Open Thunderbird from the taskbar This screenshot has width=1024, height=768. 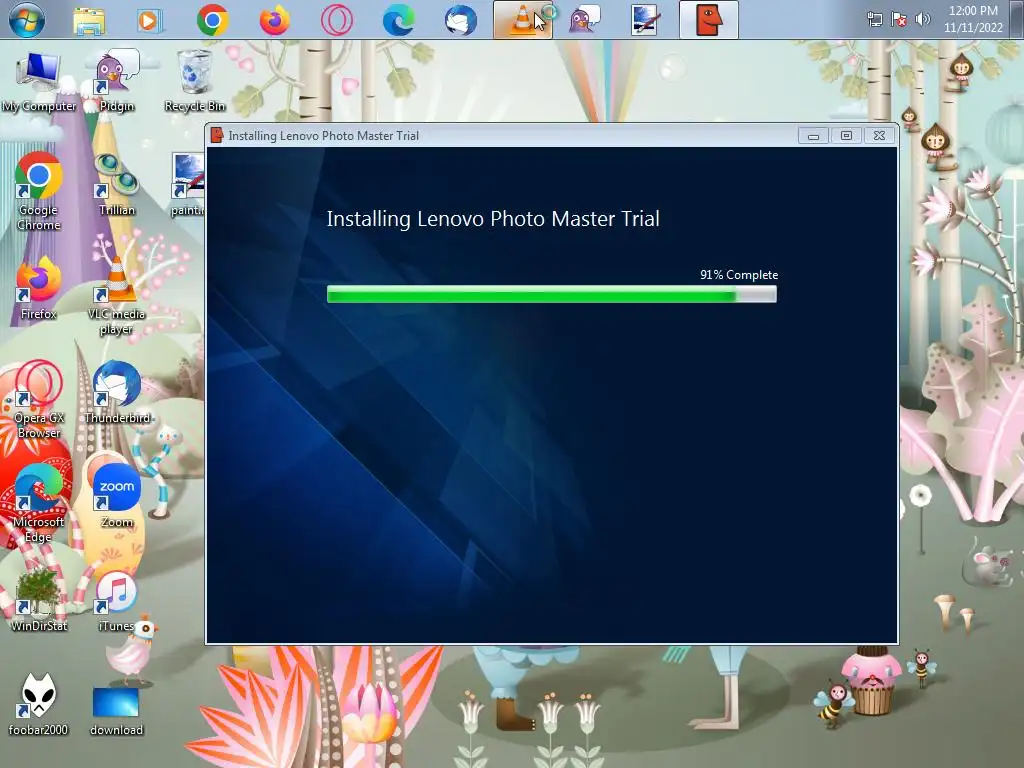[460, 20]
